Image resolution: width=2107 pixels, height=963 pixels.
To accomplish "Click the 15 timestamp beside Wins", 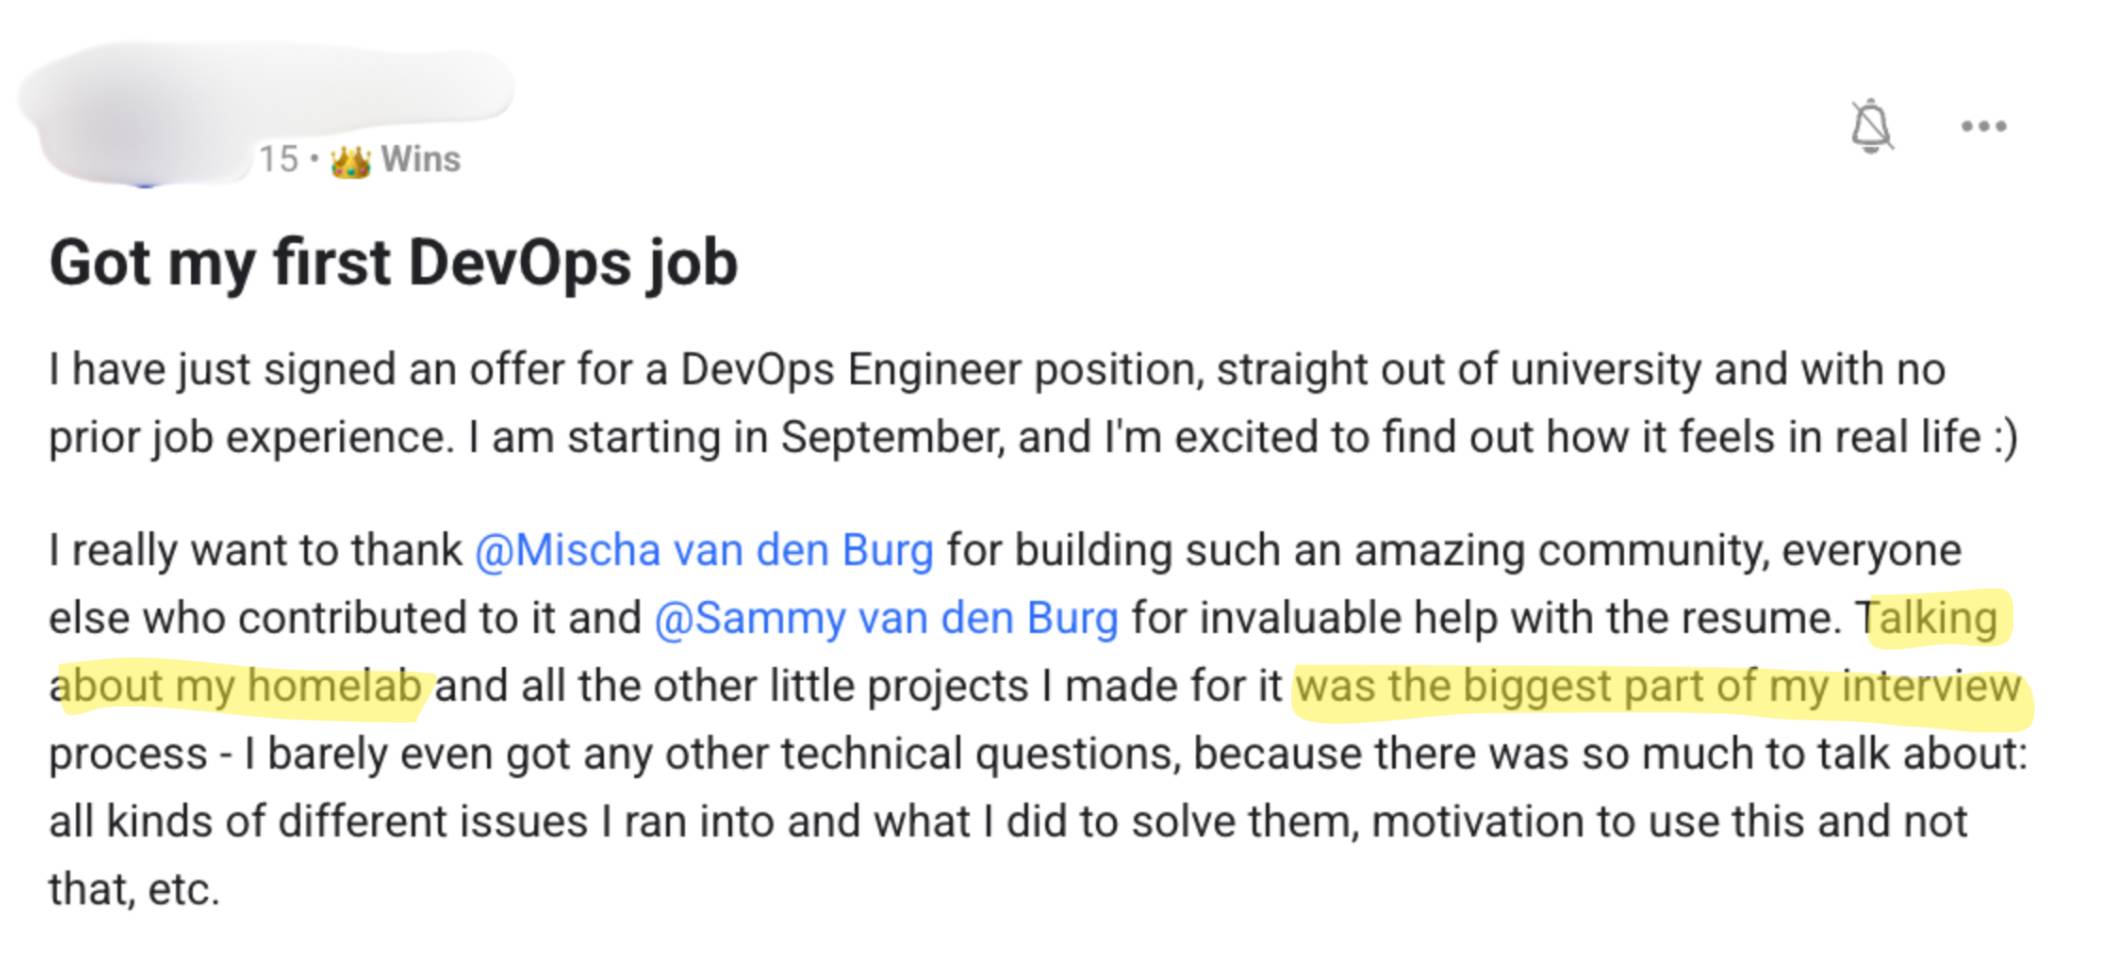I will [x=279, y=159].
